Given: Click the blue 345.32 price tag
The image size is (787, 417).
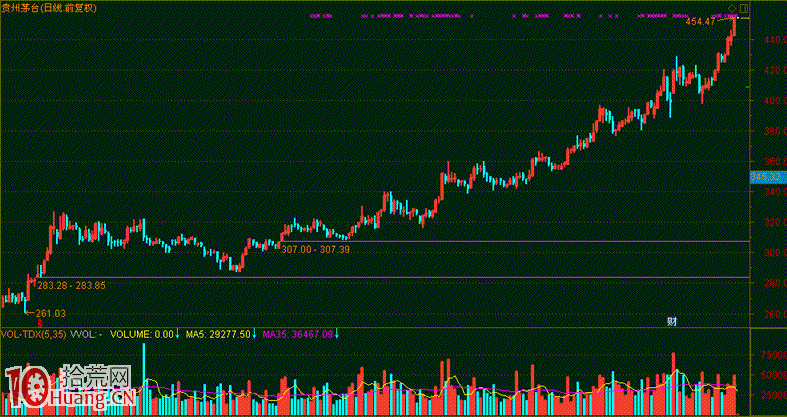Looking at the screenshot, I should [x=767, y=177].
